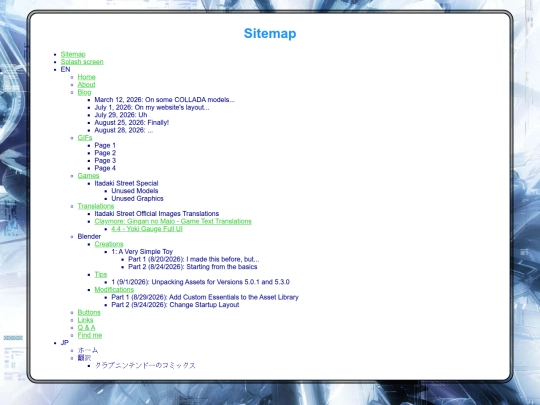Click Part 2 (9/24/2026) Change Startup Layout

coord(175,305)
